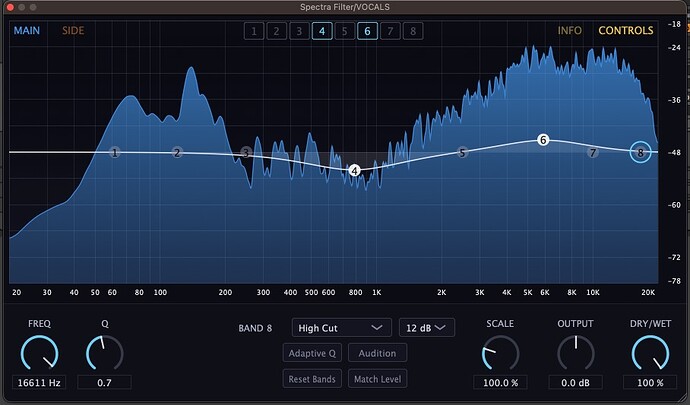Viewport: 690px width, 405px height.
Task: Click the 100 Hz frequency axis label
Action: (161, 292)
